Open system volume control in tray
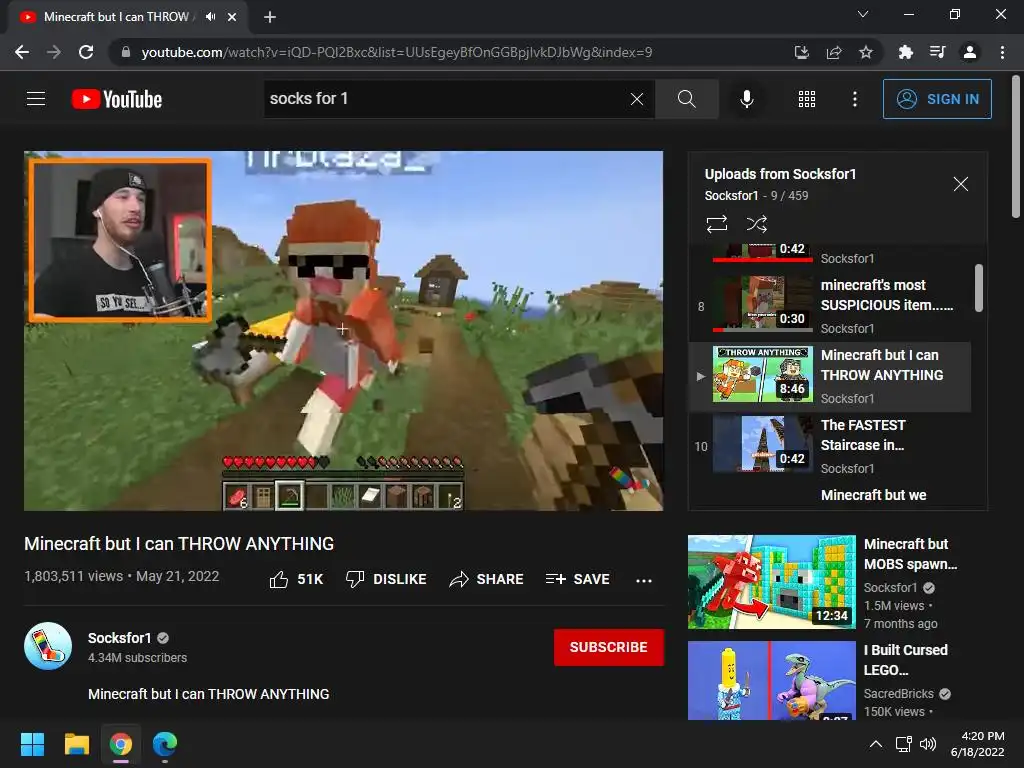The image size is (1024, 768). pos(927,744)
